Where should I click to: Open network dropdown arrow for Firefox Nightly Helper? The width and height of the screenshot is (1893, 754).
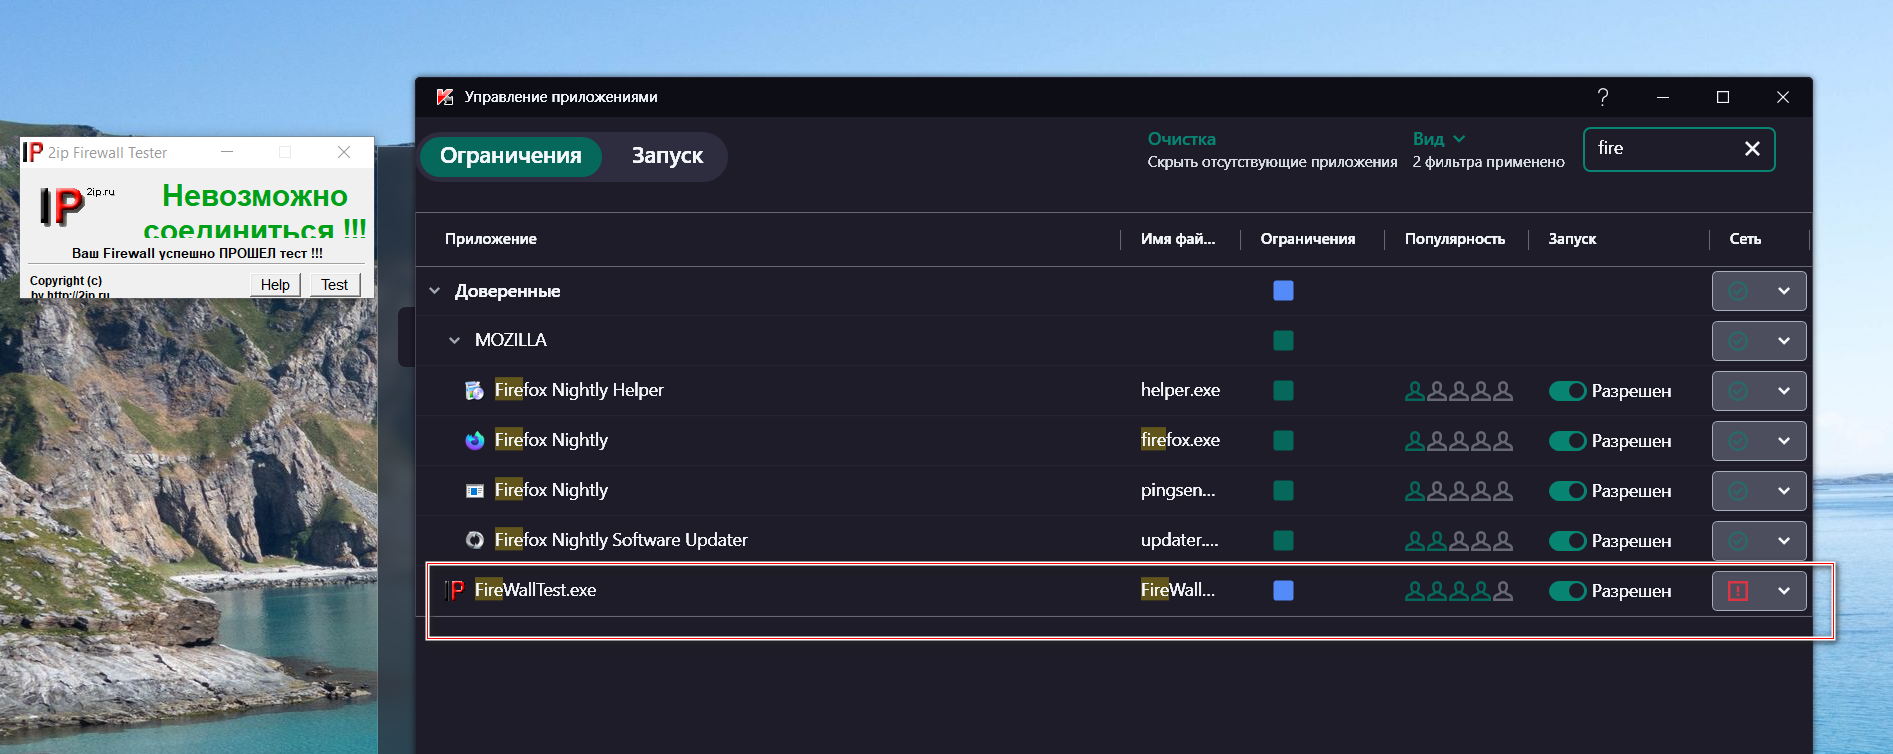(x=1784, y=391)
